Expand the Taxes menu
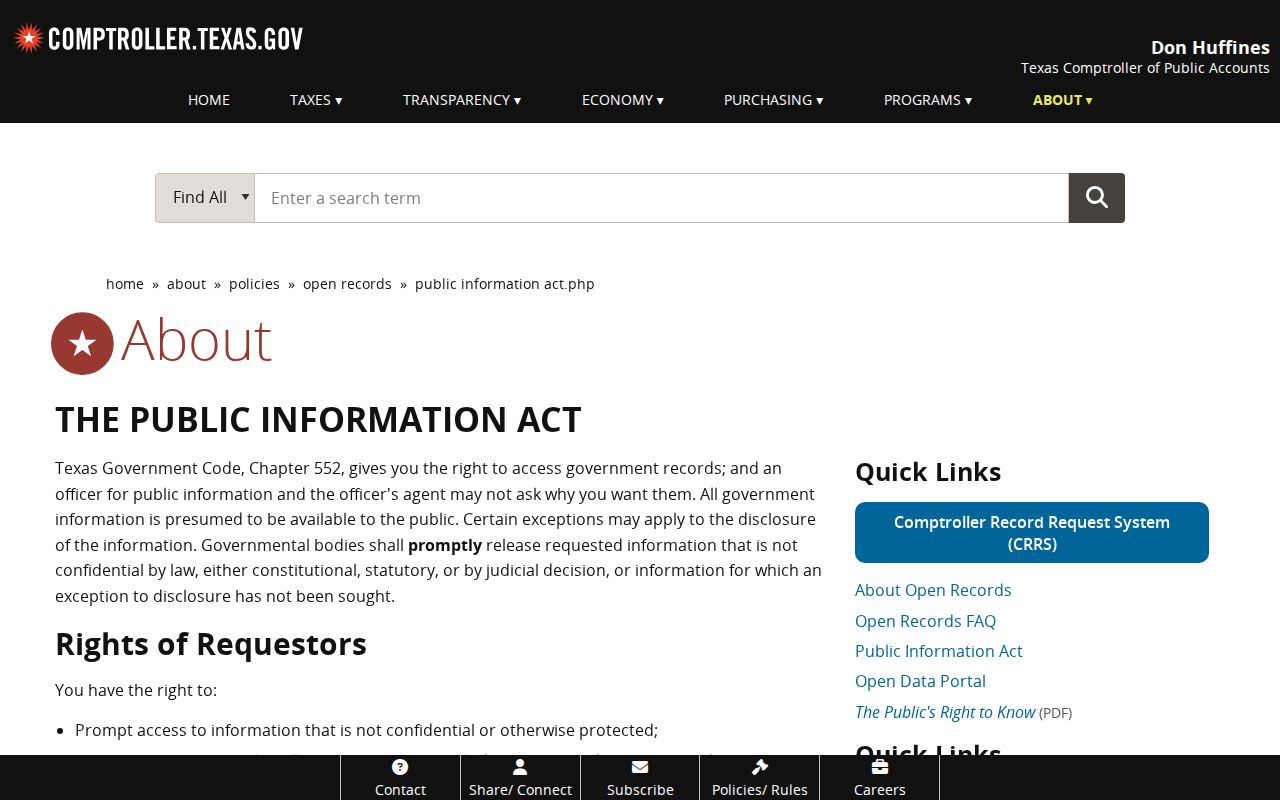The image size is (1280, 800). point(316,100)
